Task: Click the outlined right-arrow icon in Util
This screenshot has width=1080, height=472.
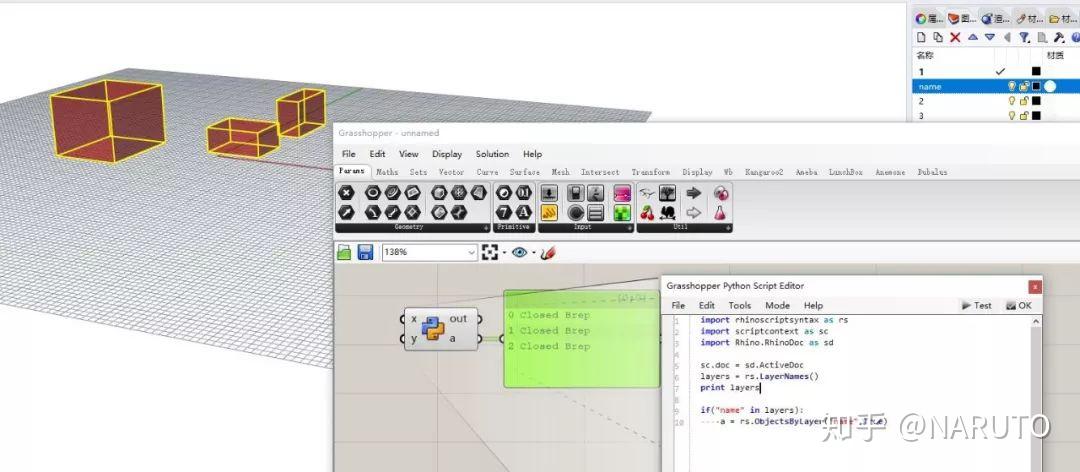Action: pos(694,212)
